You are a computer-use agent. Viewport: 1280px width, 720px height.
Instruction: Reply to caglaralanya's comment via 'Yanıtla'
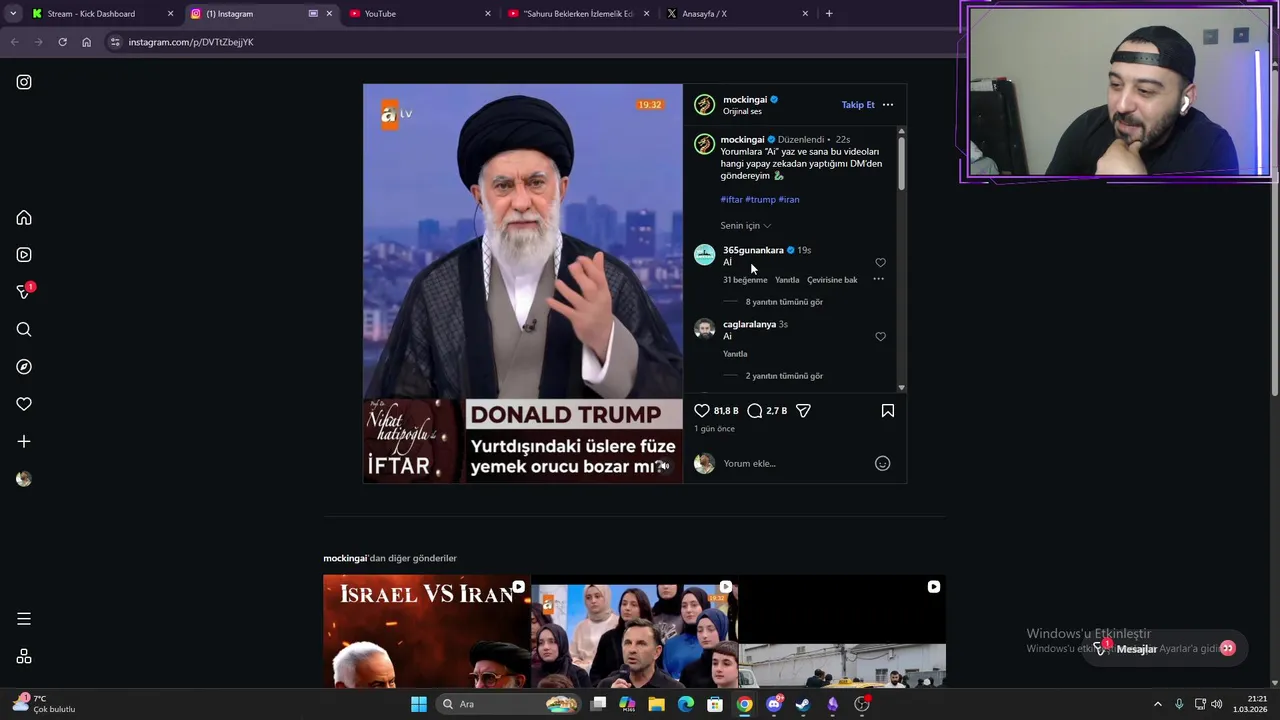(735, 354)
